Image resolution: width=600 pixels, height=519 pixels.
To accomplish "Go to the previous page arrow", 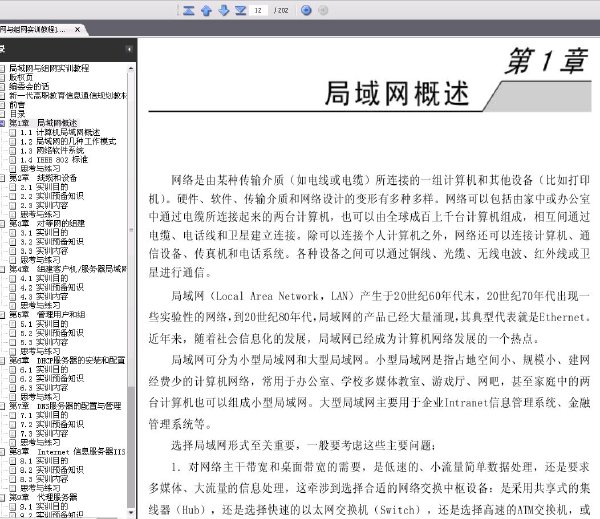I will [206, 10].
